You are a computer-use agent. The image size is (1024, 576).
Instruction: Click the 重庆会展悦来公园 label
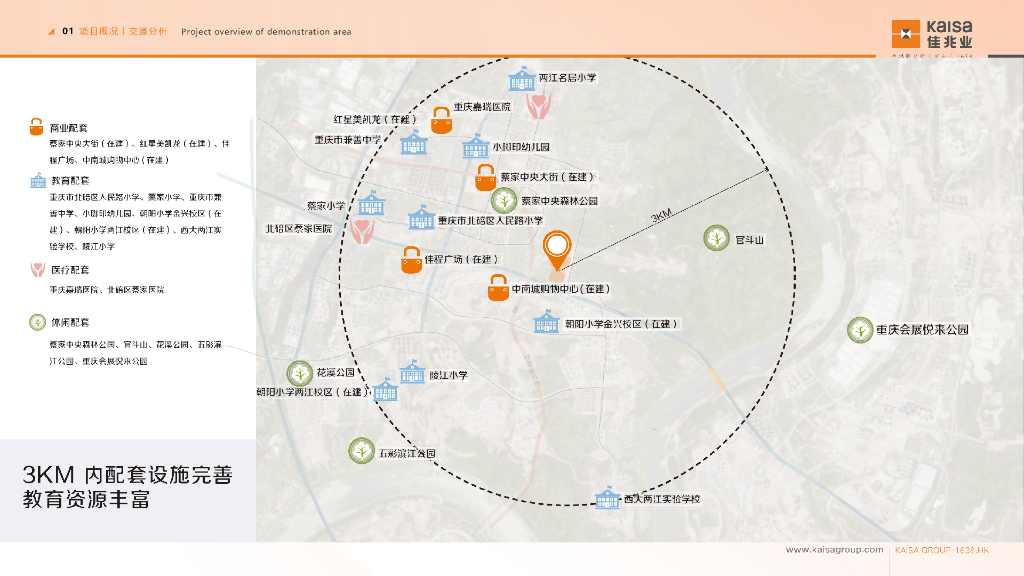click(x=922, y=330)
